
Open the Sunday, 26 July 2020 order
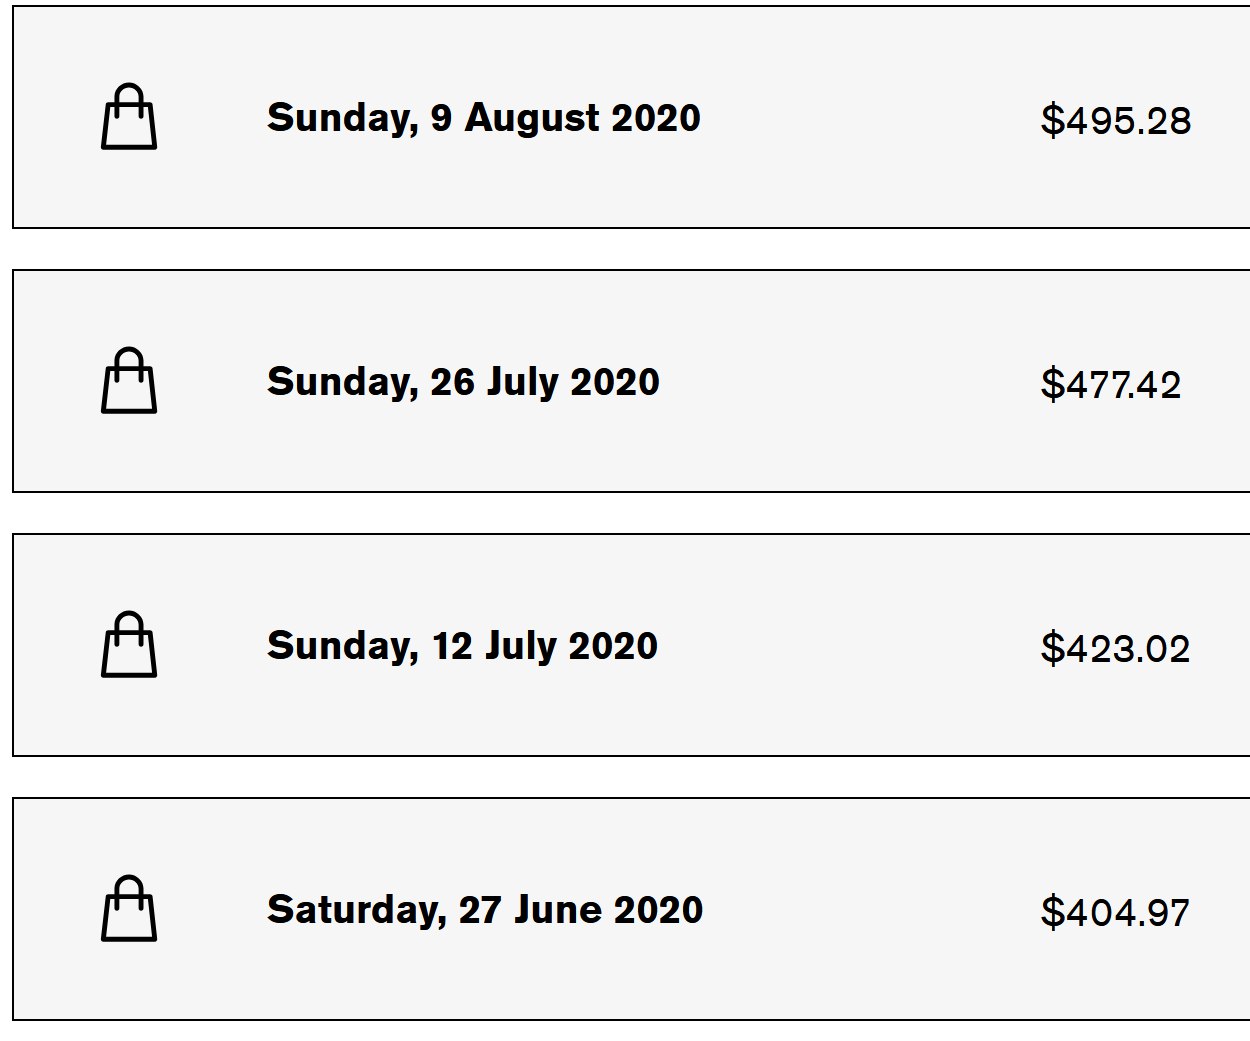463,382
